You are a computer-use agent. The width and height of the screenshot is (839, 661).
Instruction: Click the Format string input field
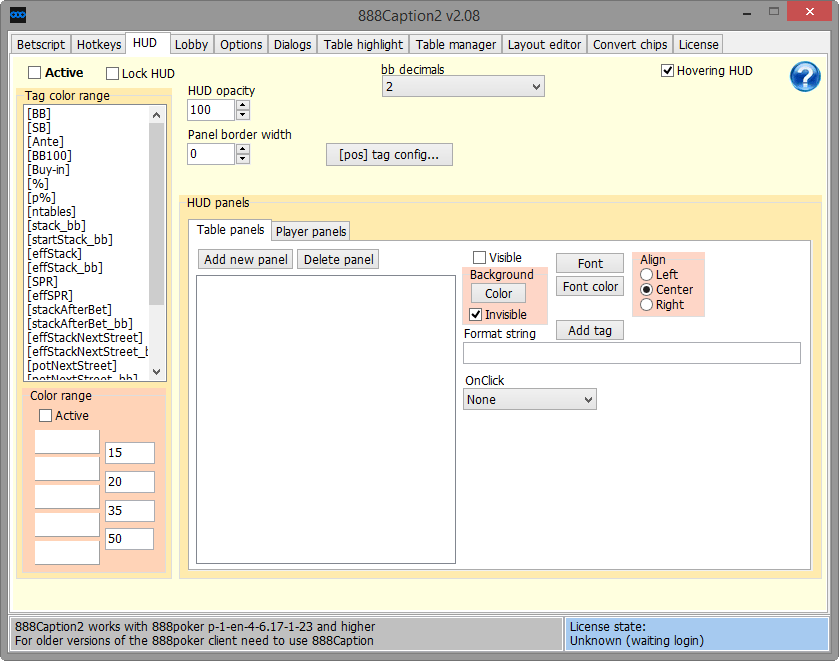pos(632,353)
